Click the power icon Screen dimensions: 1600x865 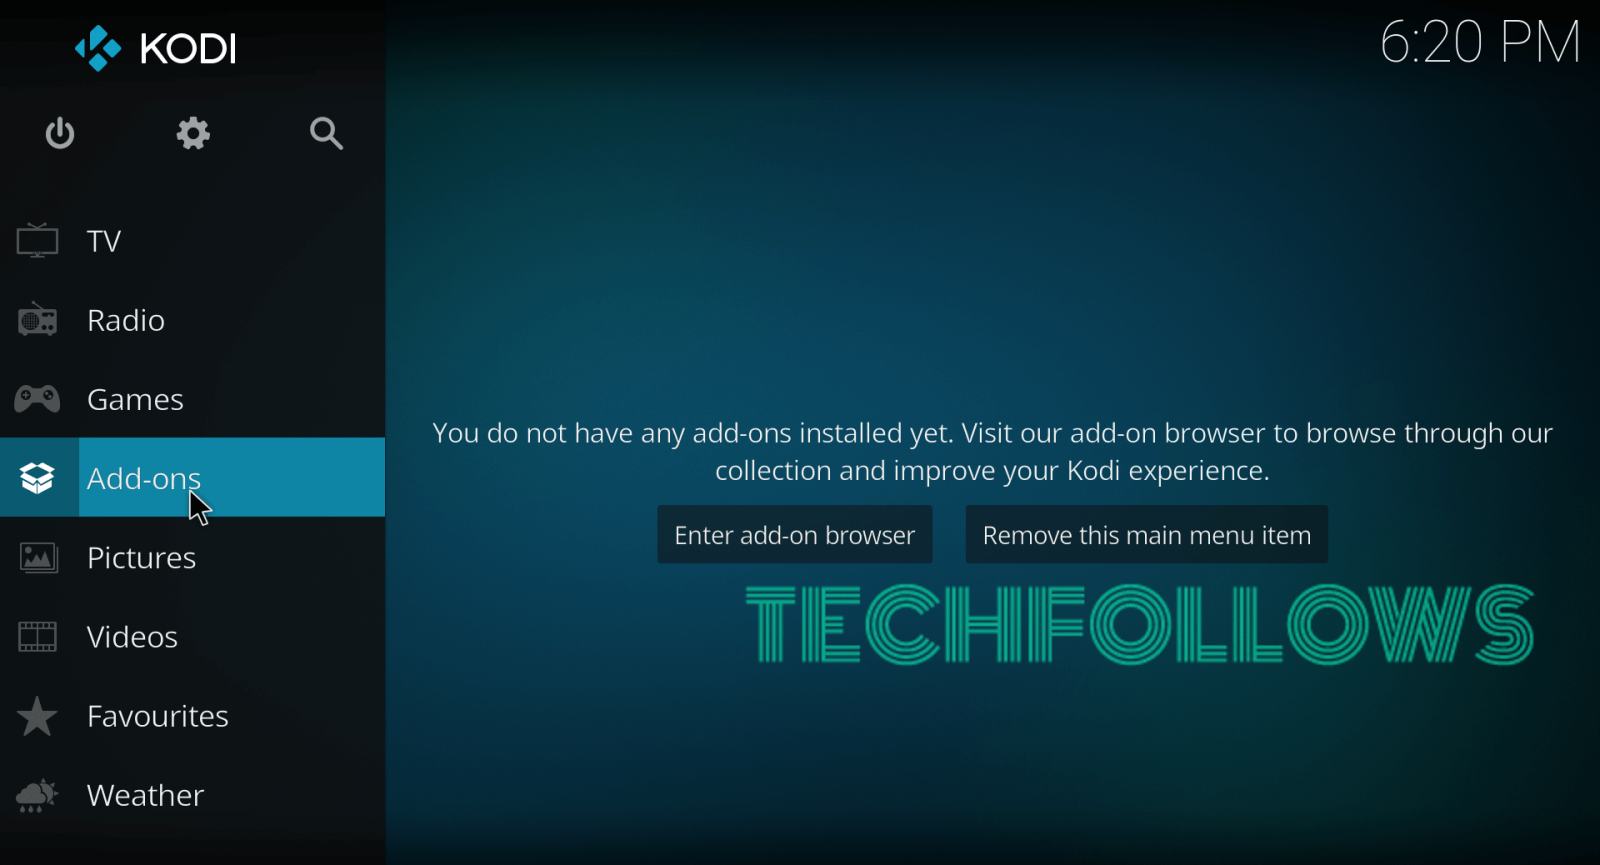(x=60, y=133)
